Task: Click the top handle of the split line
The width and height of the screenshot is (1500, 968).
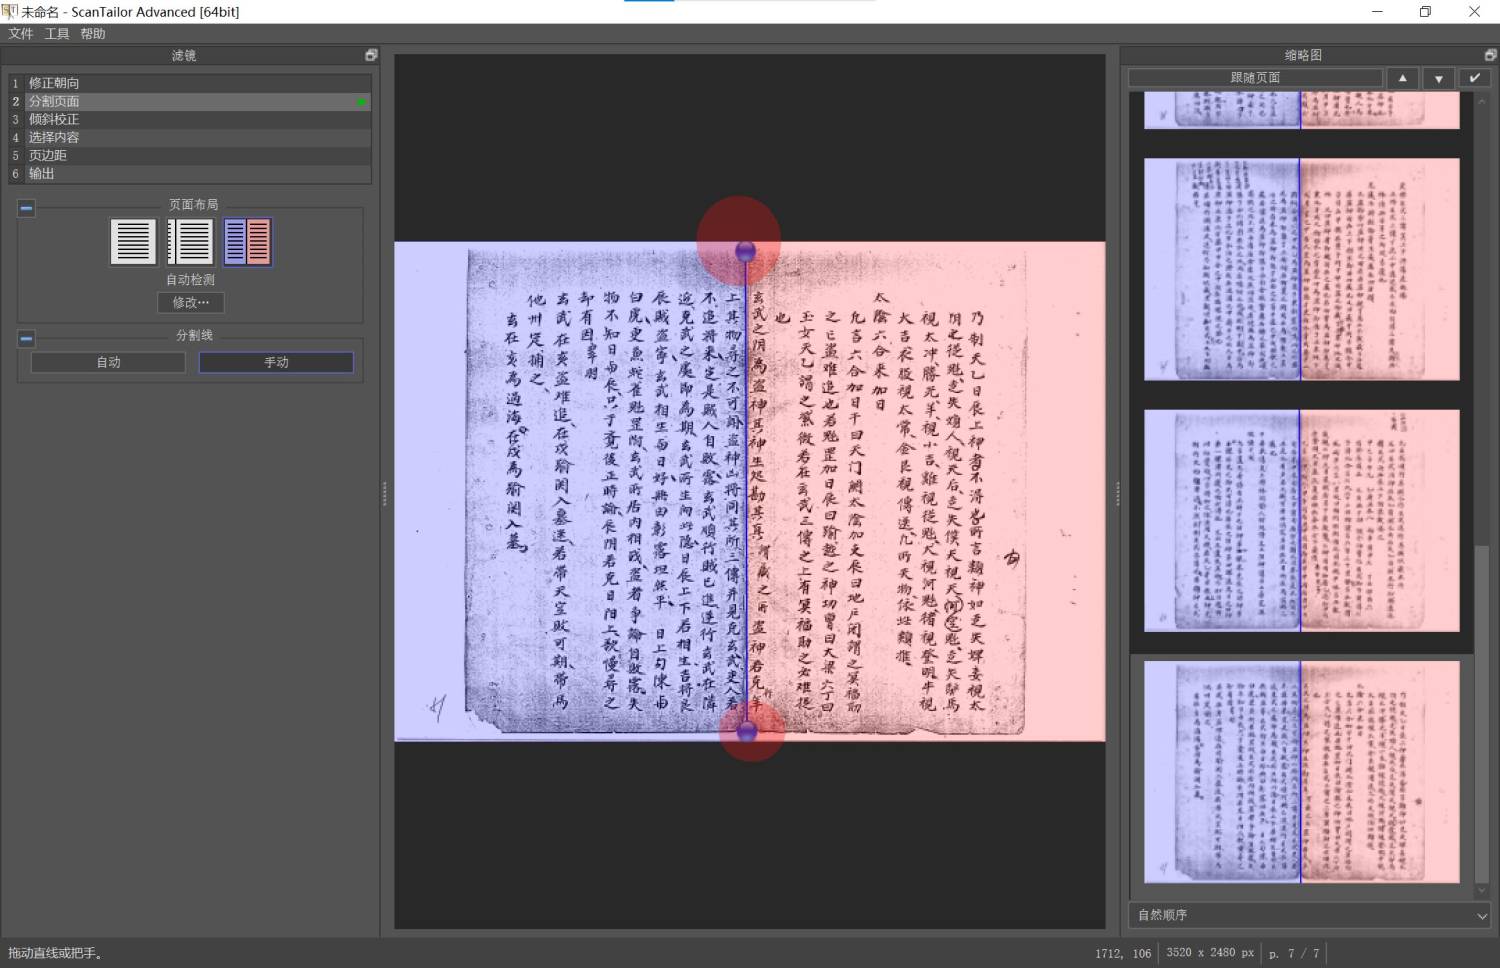Action: 745,250
